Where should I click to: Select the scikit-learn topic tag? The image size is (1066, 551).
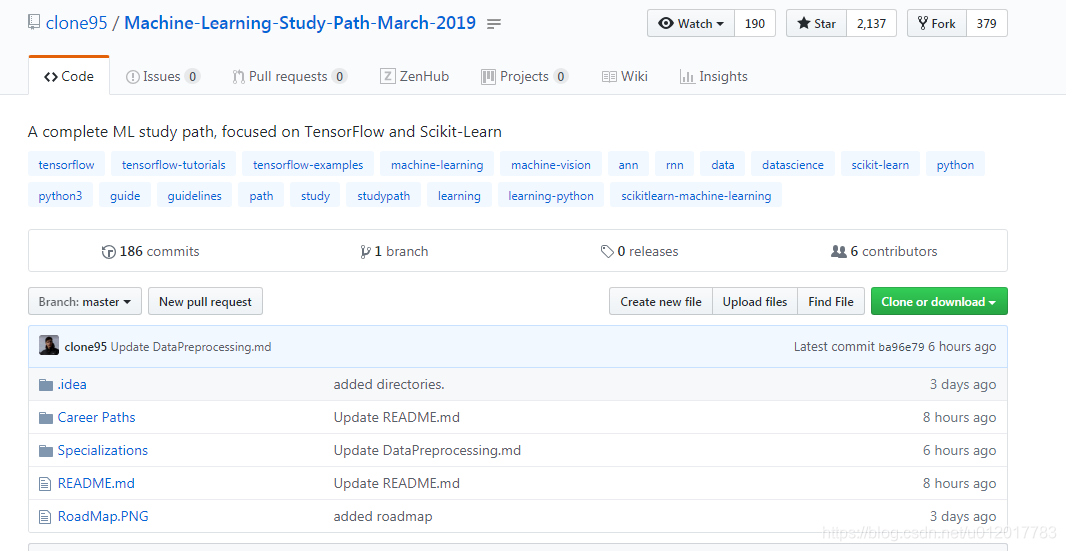tap(880, 165)
